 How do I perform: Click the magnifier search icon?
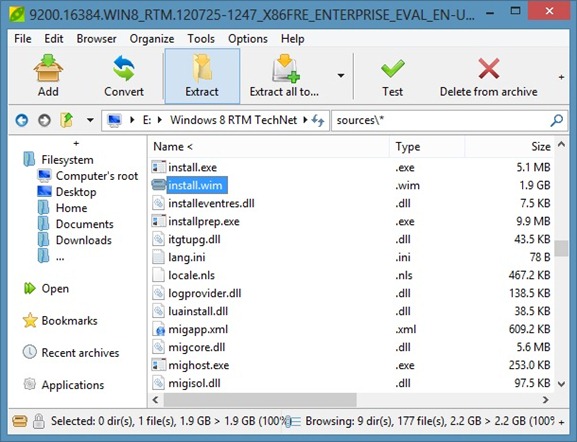(x=556, y=120)
